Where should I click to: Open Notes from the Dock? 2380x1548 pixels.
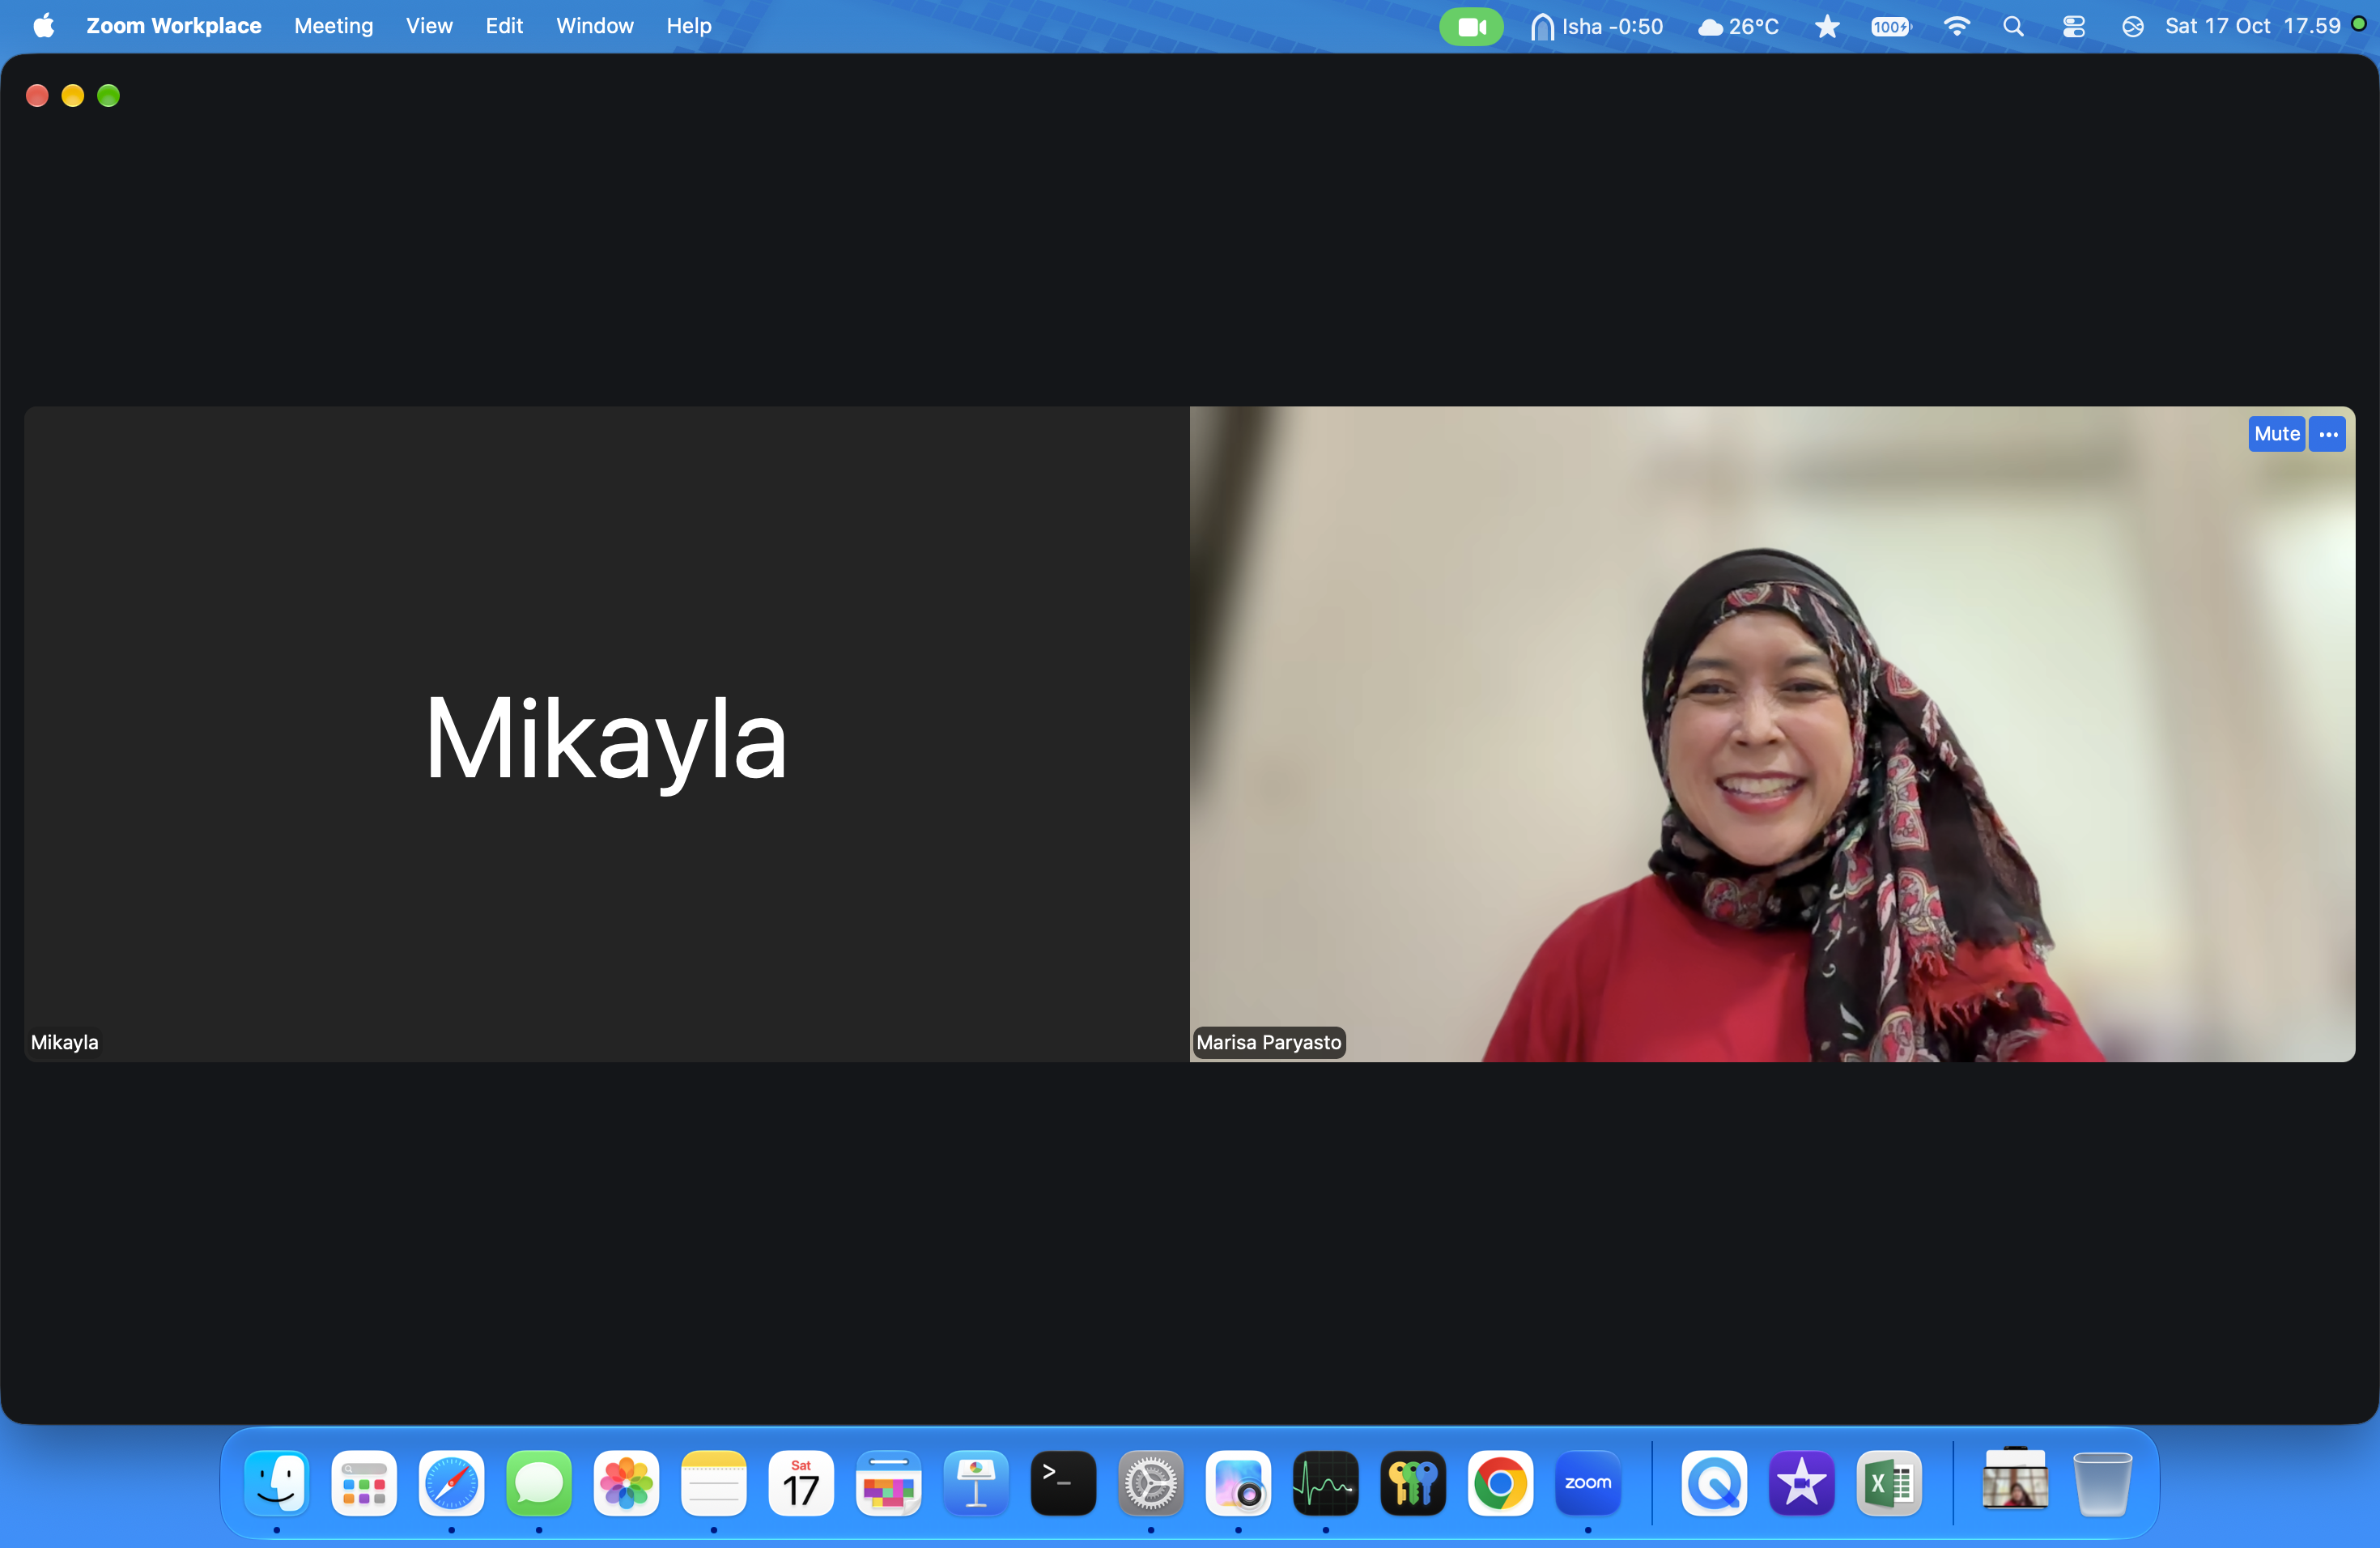(714, 1483)
